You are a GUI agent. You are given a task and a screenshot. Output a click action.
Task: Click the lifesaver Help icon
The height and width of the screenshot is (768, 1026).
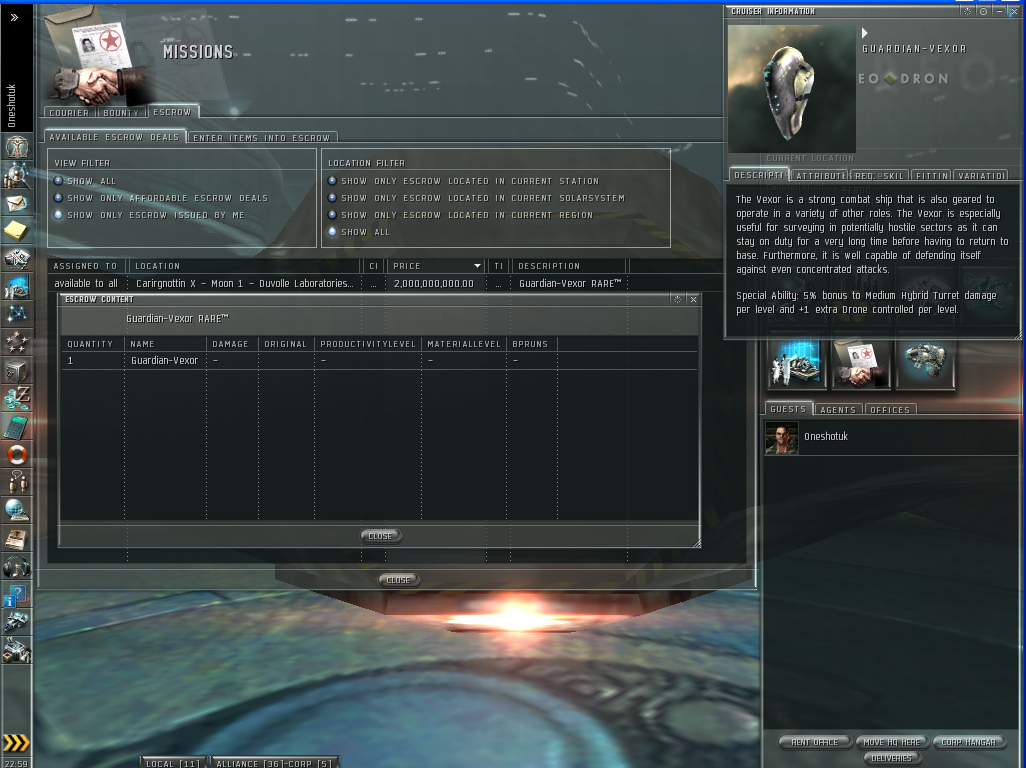point(16,454)
